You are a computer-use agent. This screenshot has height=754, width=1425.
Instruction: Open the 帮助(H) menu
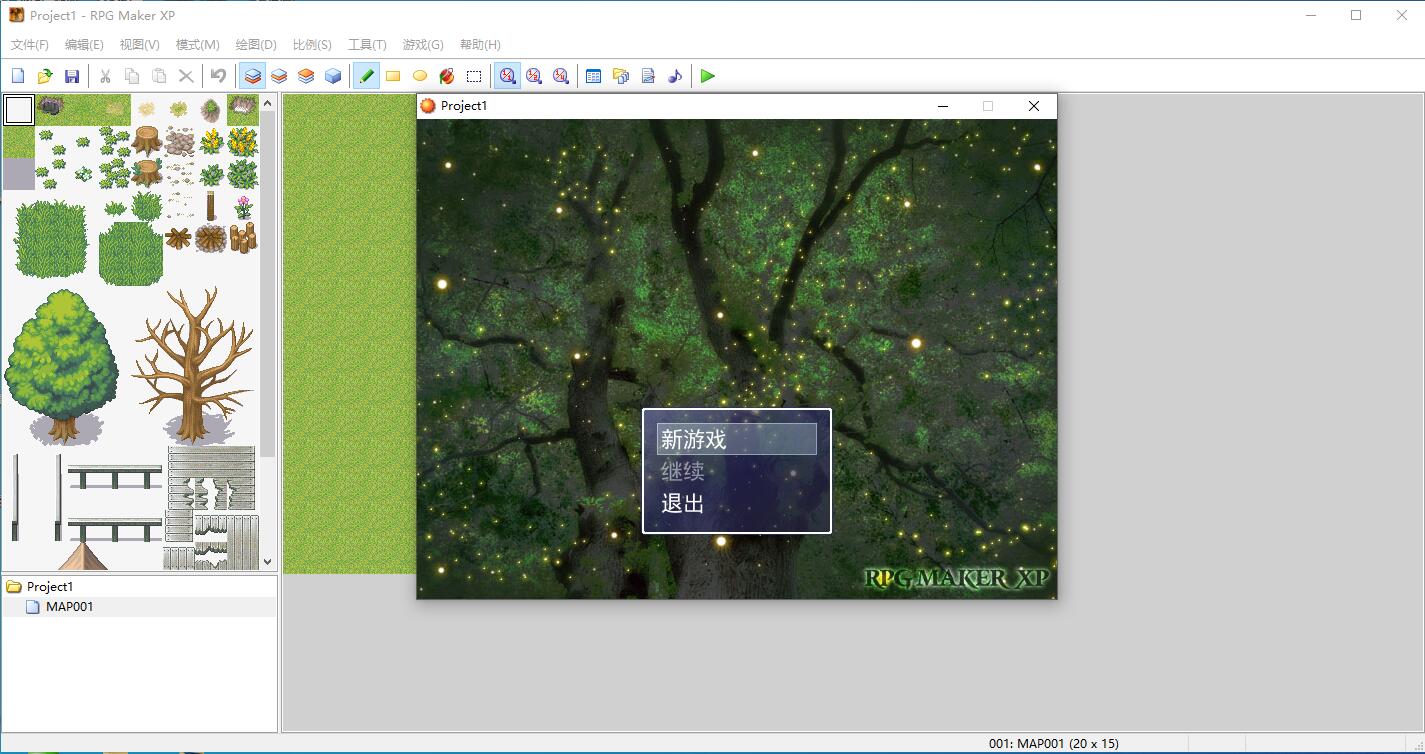(x=480, y=45)
